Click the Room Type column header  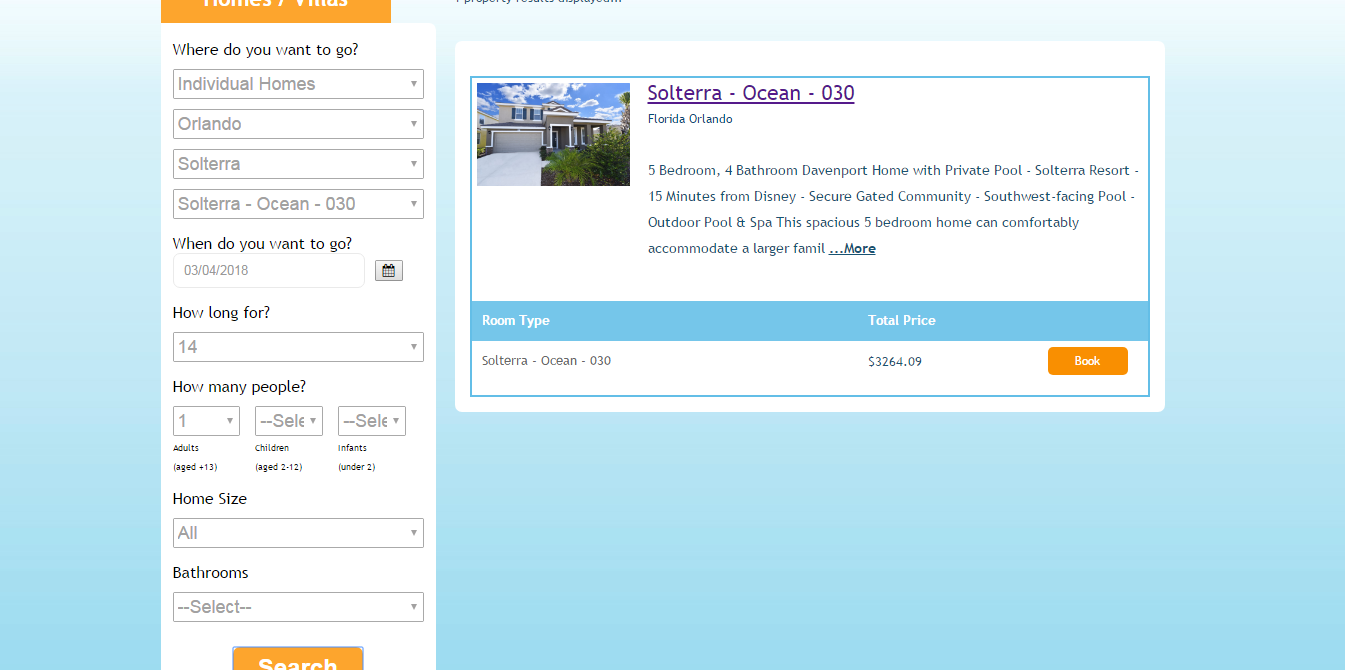pyautogui.click(x=516, y=321)
